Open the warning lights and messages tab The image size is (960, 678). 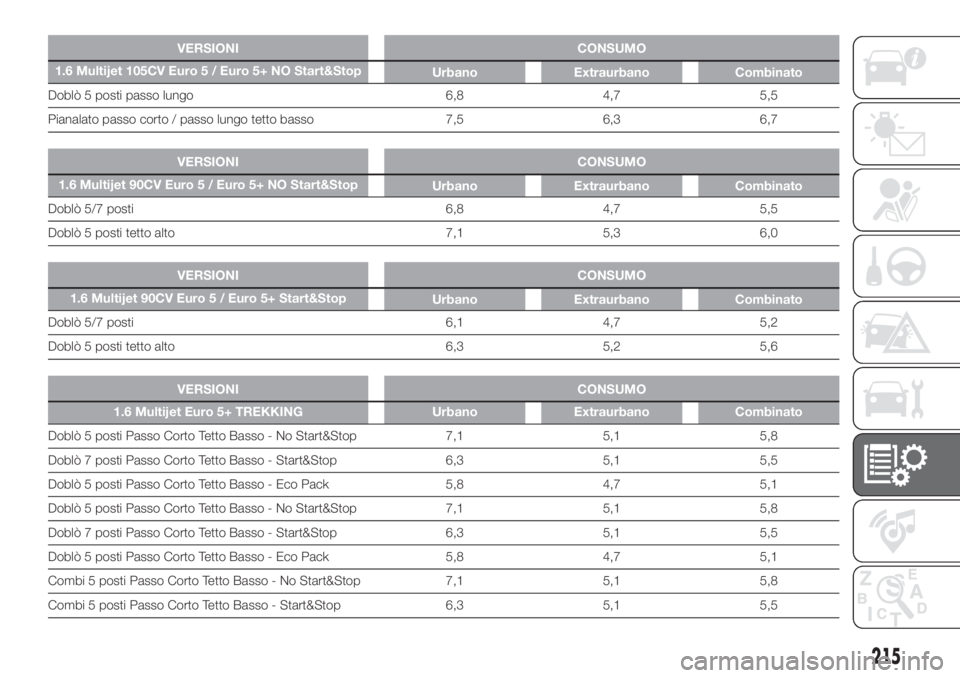tap(906, 134)
